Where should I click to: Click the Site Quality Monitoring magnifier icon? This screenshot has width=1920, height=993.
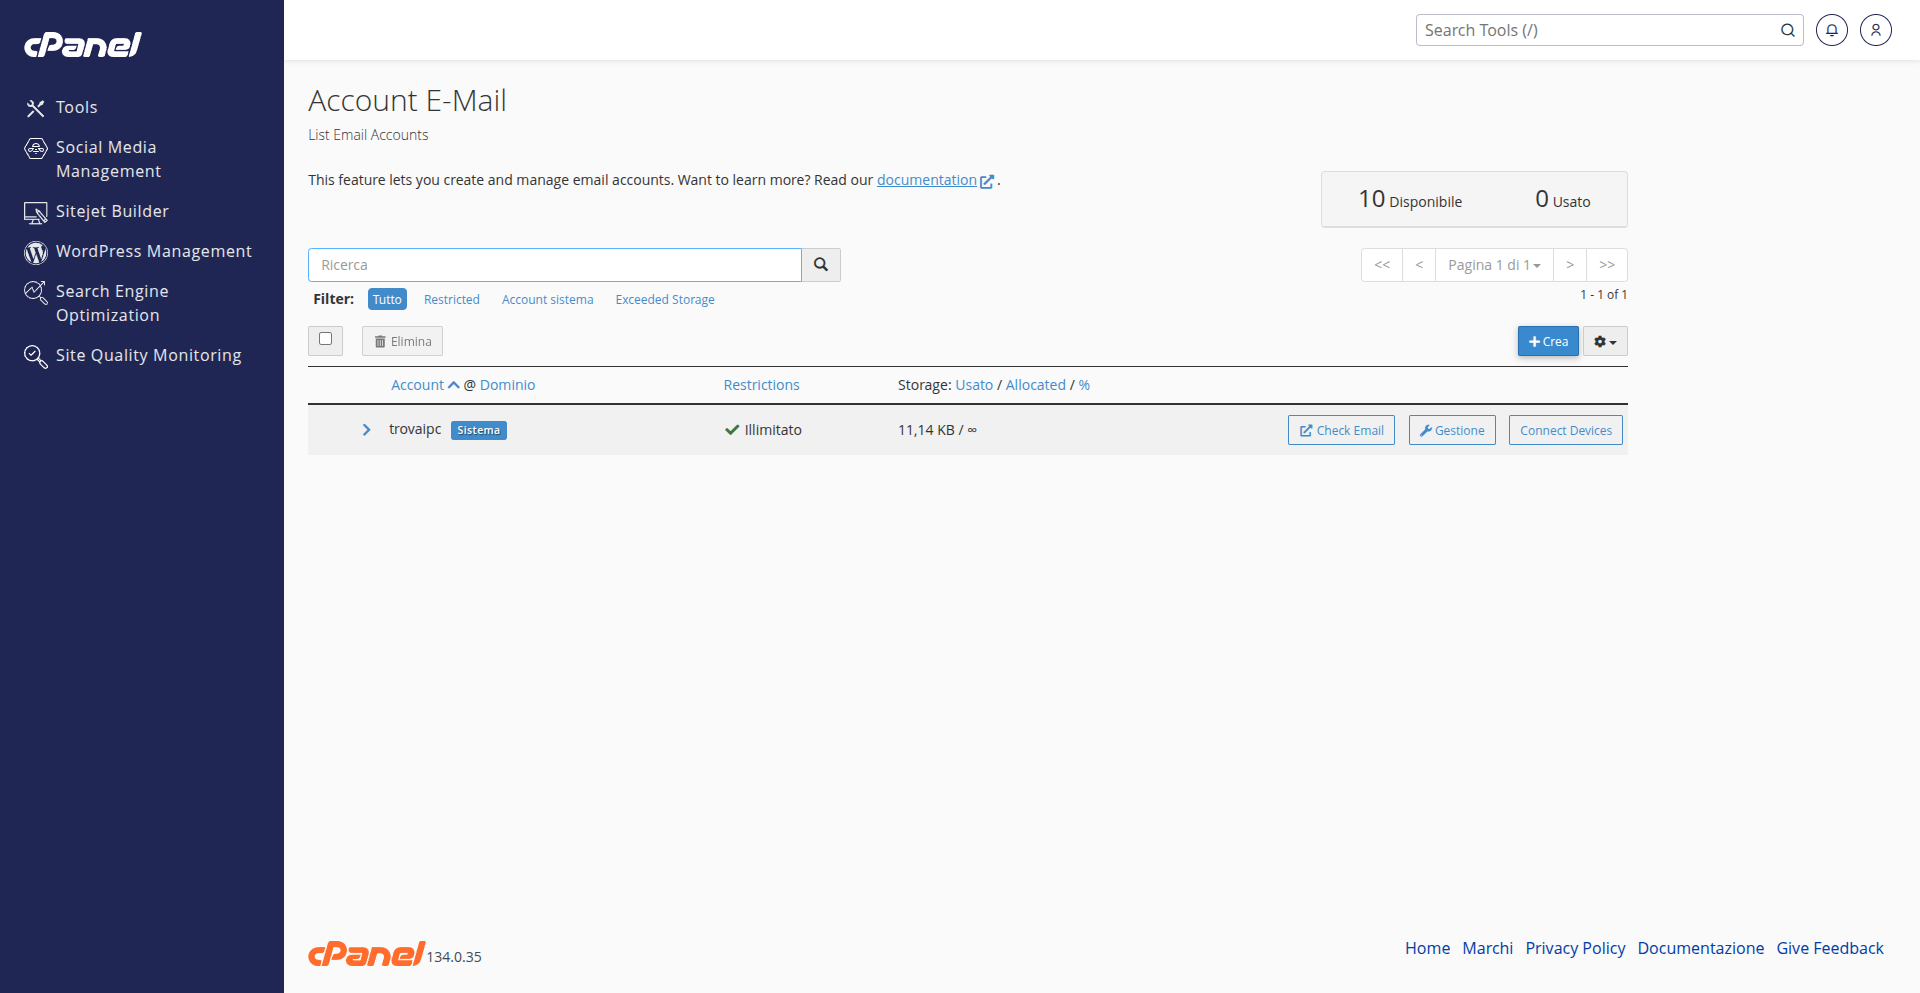[x=36, y=357]
